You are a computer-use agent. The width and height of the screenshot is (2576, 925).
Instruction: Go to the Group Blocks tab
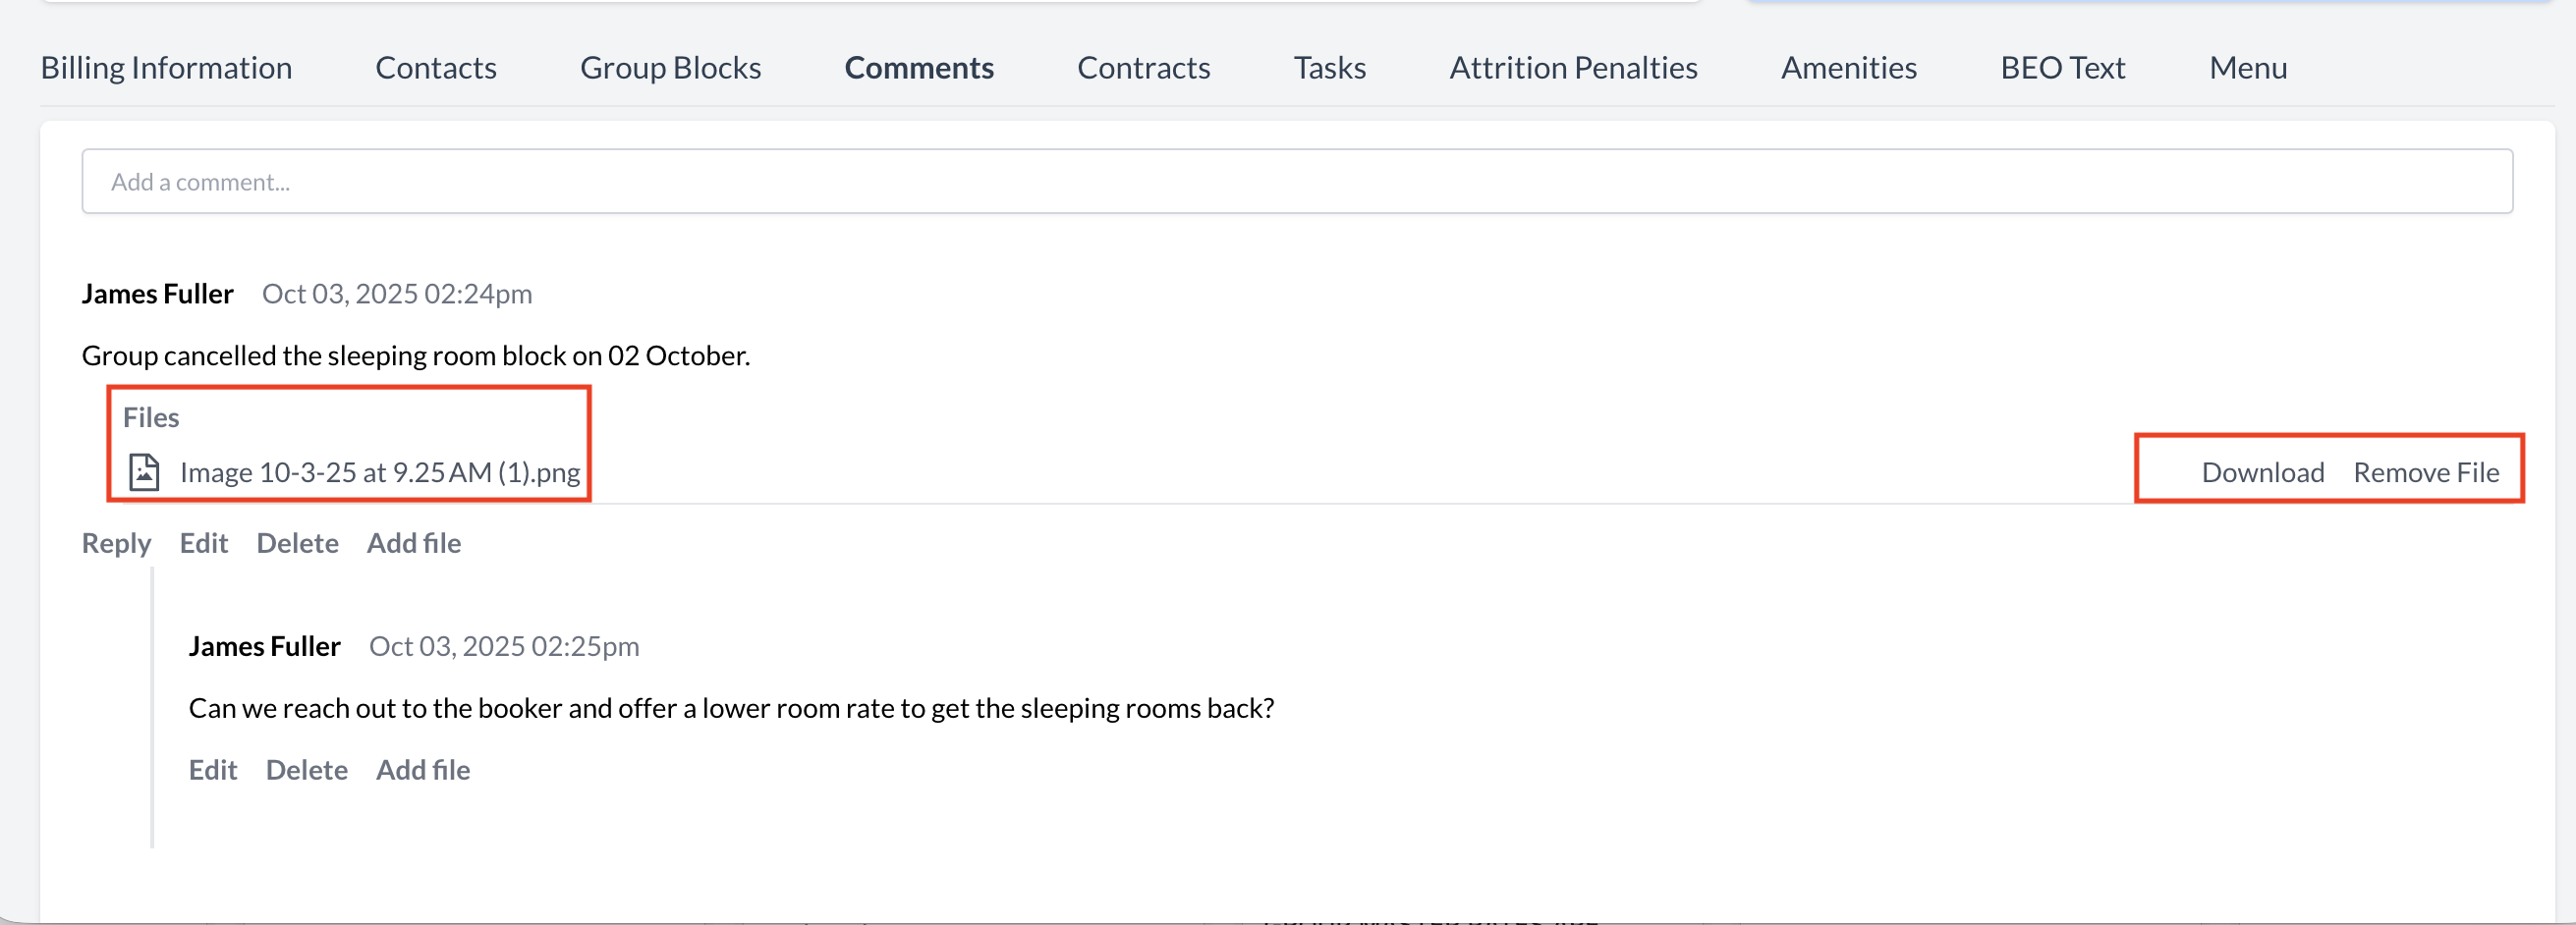[670, 68]
